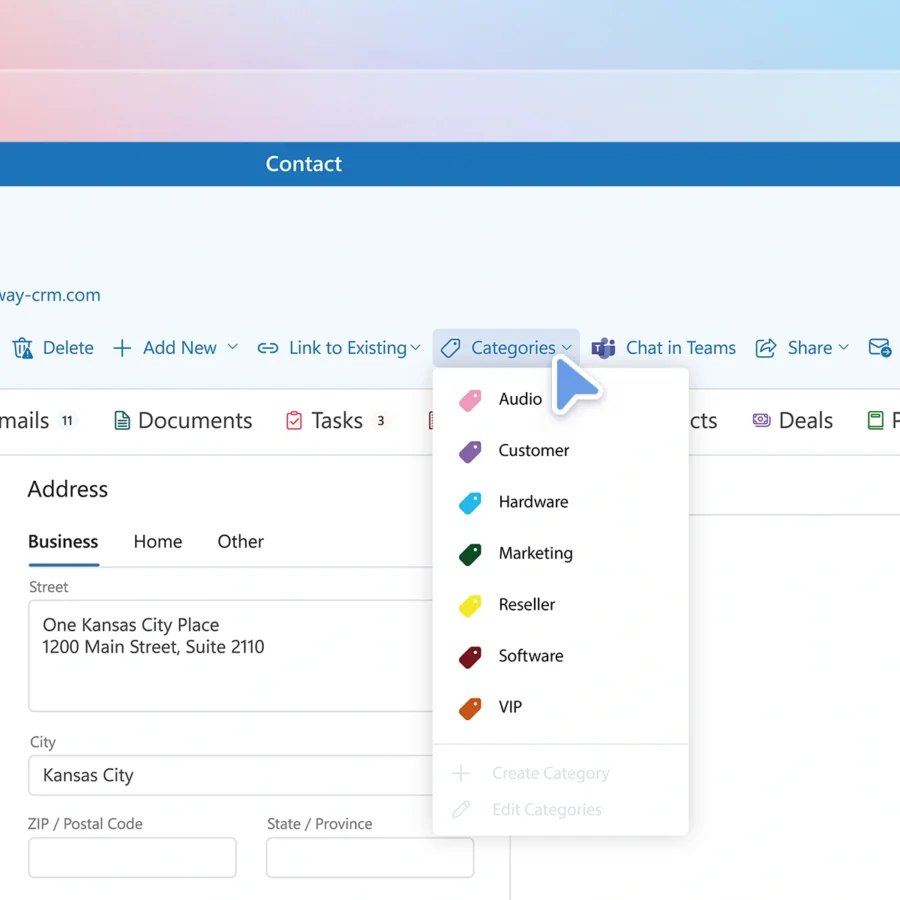Image resolution: width=900 pixels, height=900 pixels.
Task: Click the Delete trash icon
Action: click(x=22, y=348)
